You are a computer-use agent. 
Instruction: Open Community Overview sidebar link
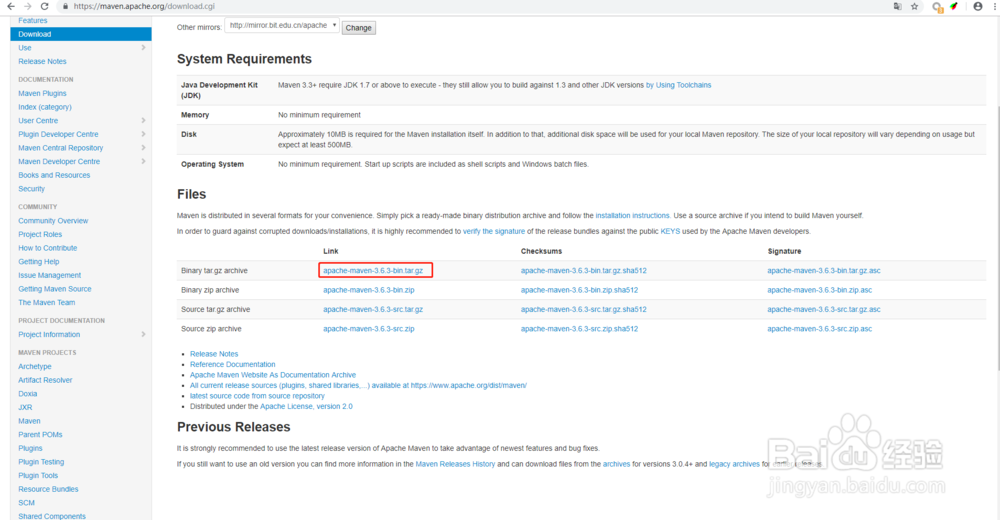tap(53, 221)
